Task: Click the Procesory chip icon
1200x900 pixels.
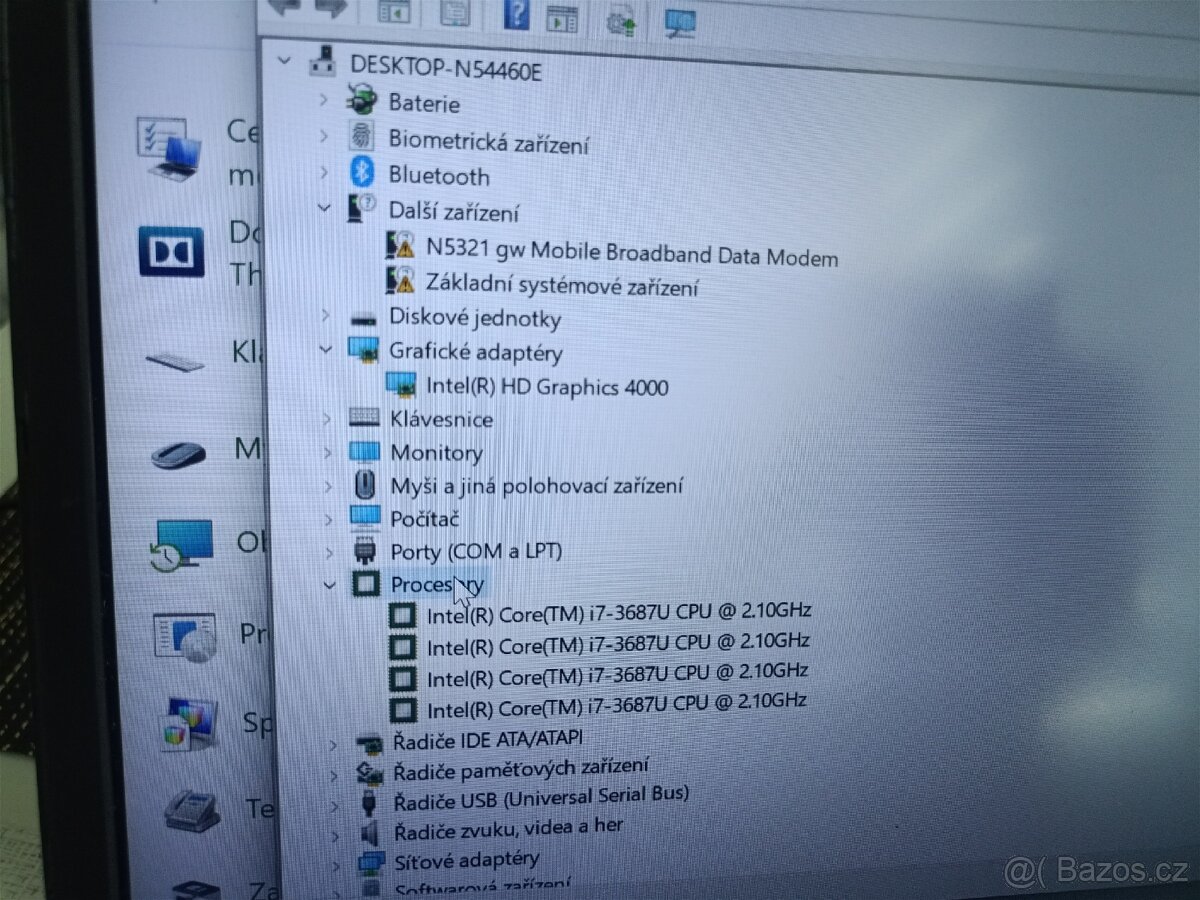Action: point(366,583)
